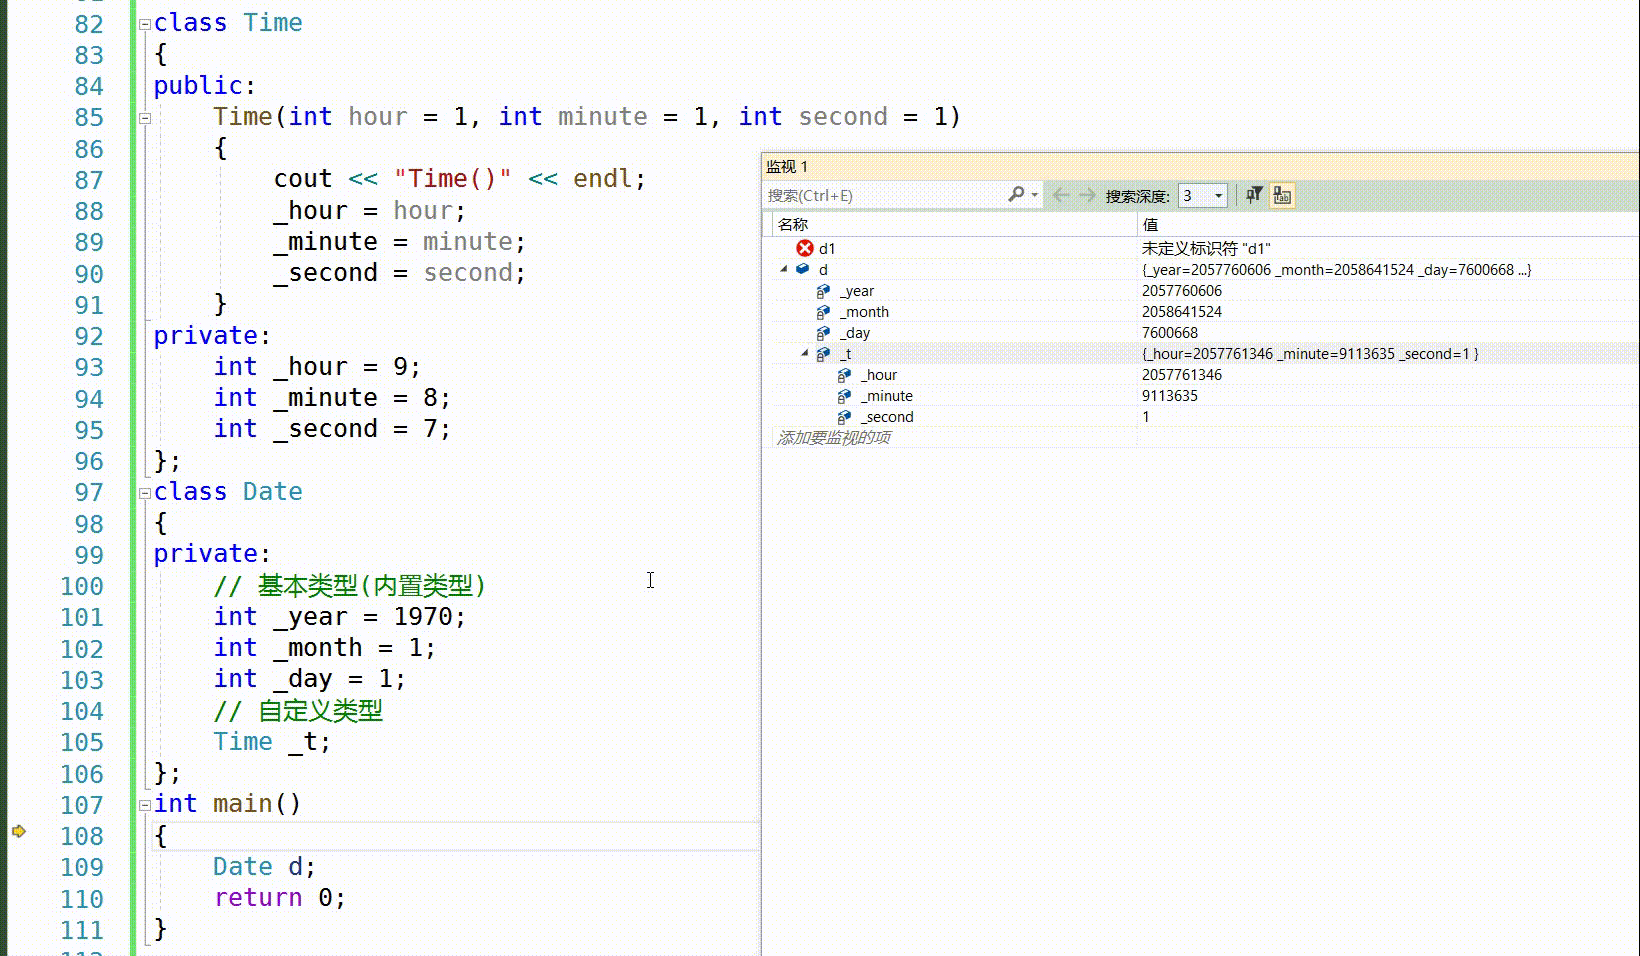Collapse the d variable tree node
The width and height of the screenshot is (1640, 956).
coord(784,269)
